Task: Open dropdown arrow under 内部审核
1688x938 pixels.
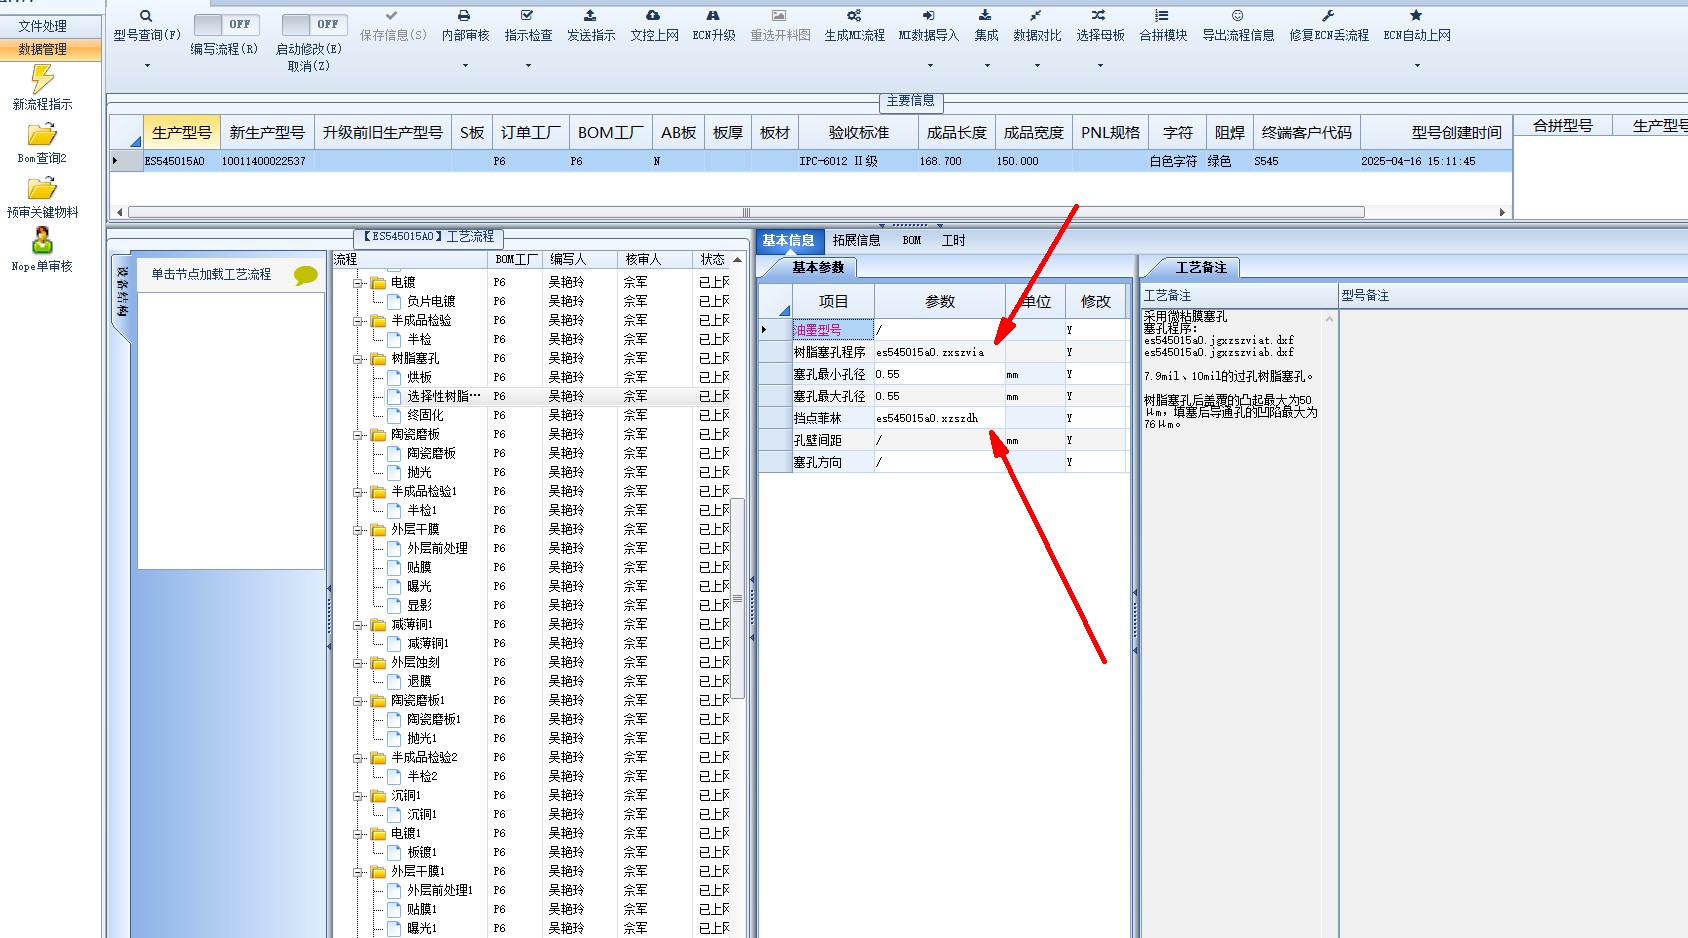Action: point(465,66)
